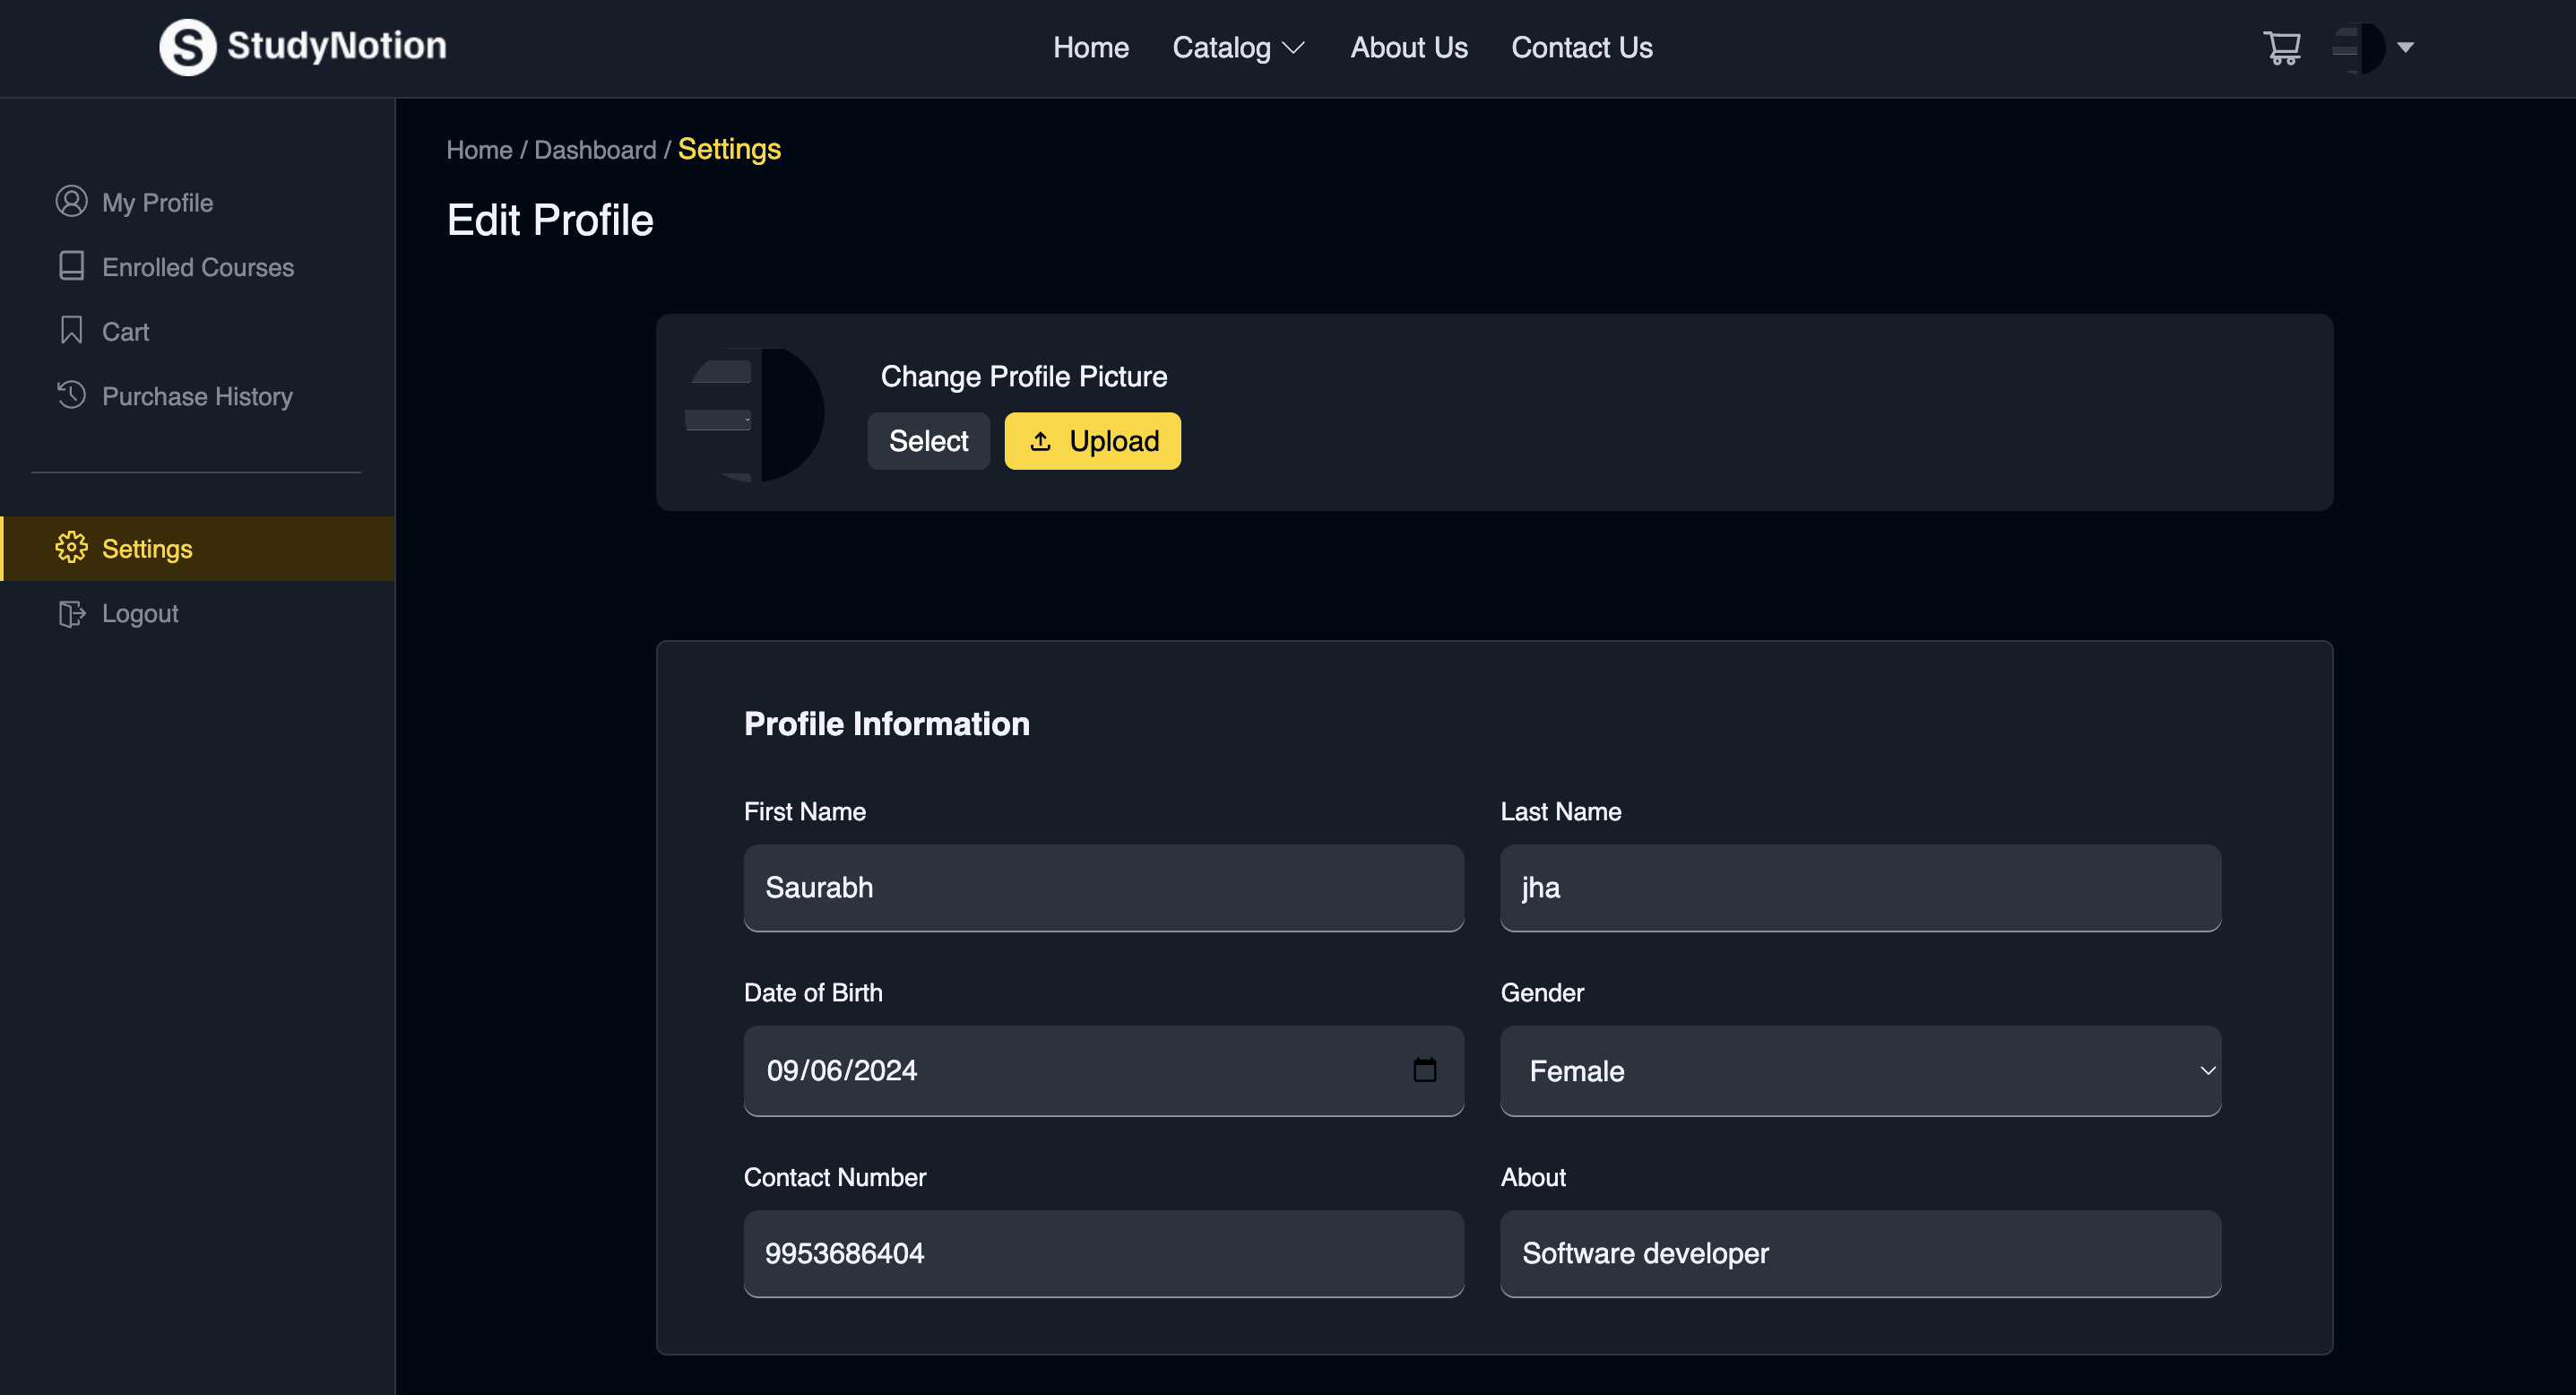
Task: Open Contact Us navigation item
Action: click(x=1581, y=47)
